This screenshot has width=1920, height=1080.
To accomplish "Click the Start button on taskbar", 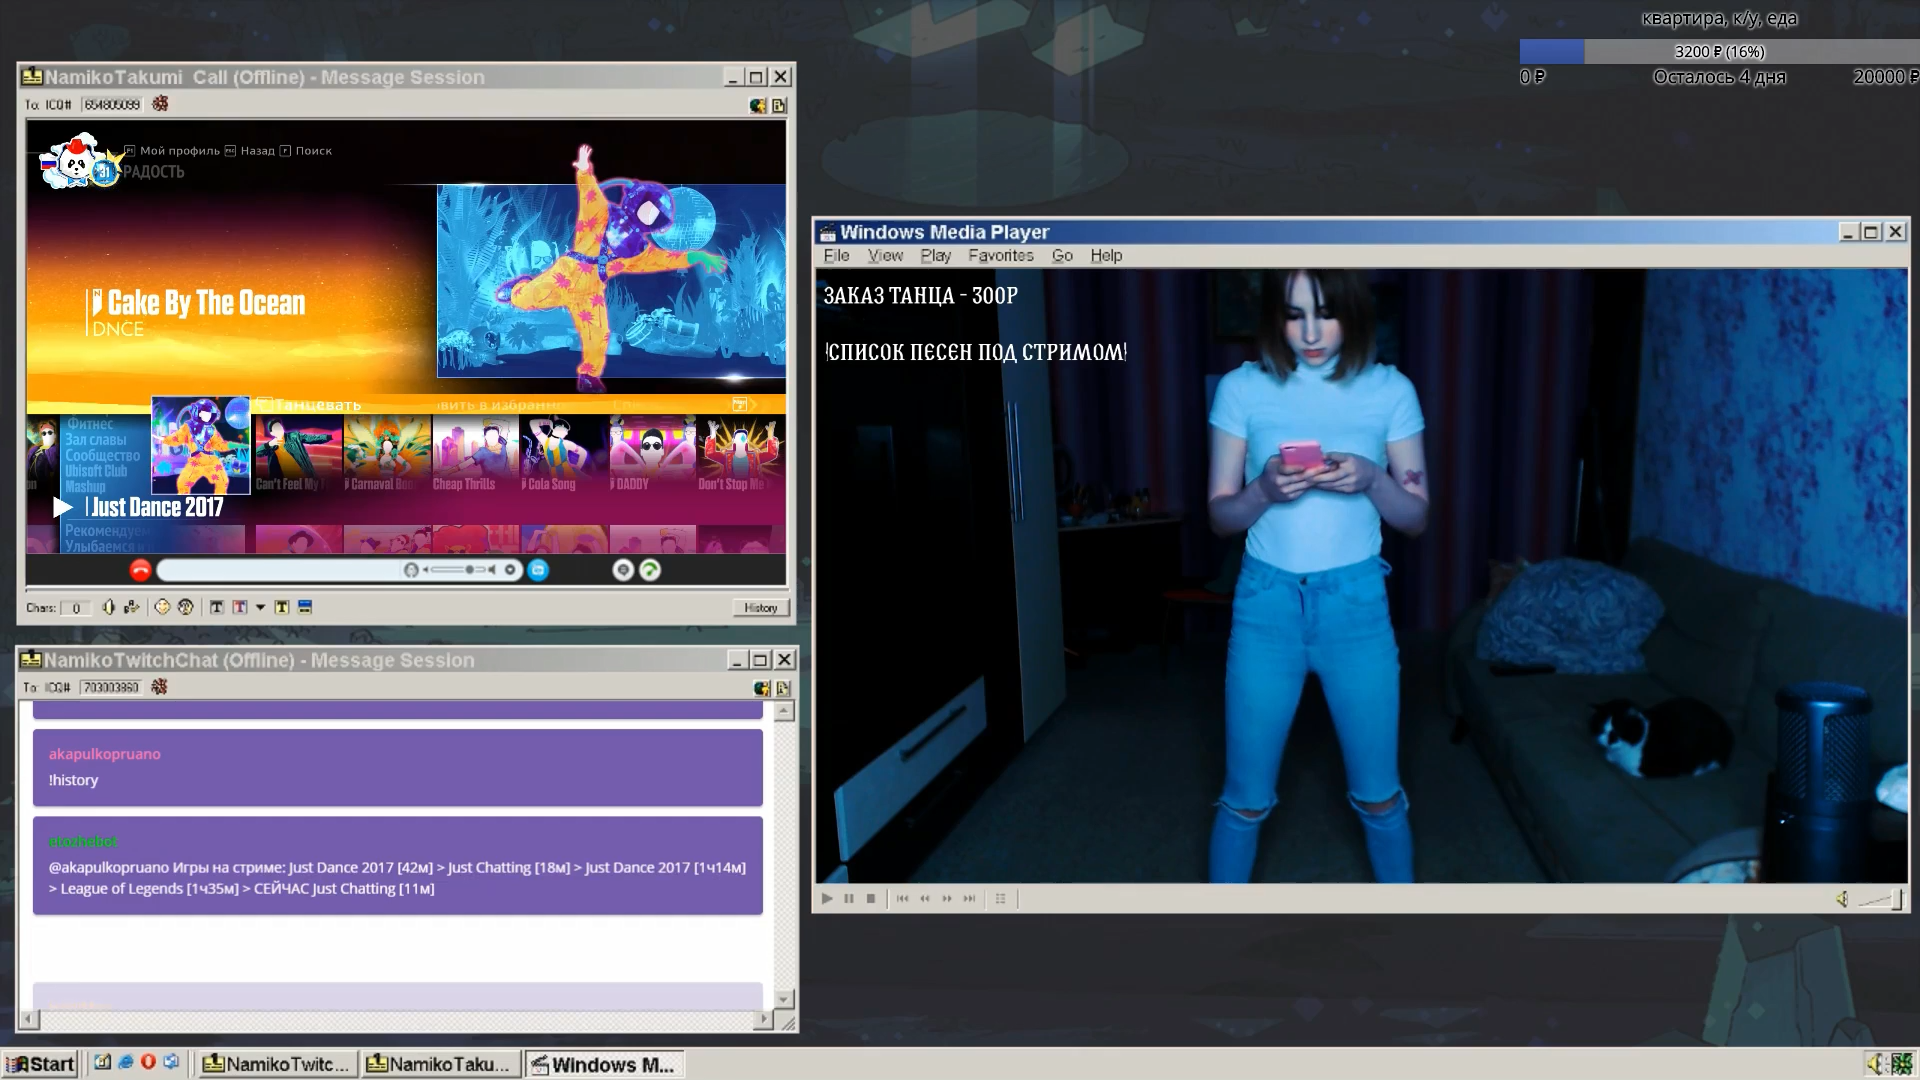I will pyautogui.click(x=40, y=1064).
